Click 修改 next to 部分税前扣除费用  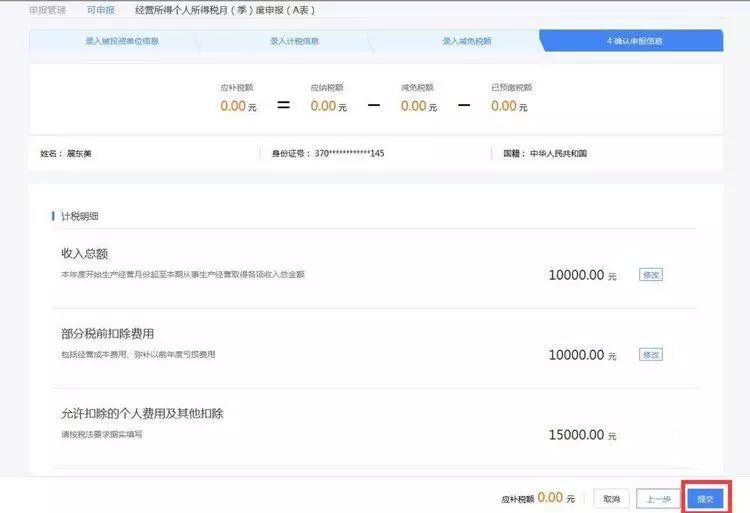click(651, 355)
